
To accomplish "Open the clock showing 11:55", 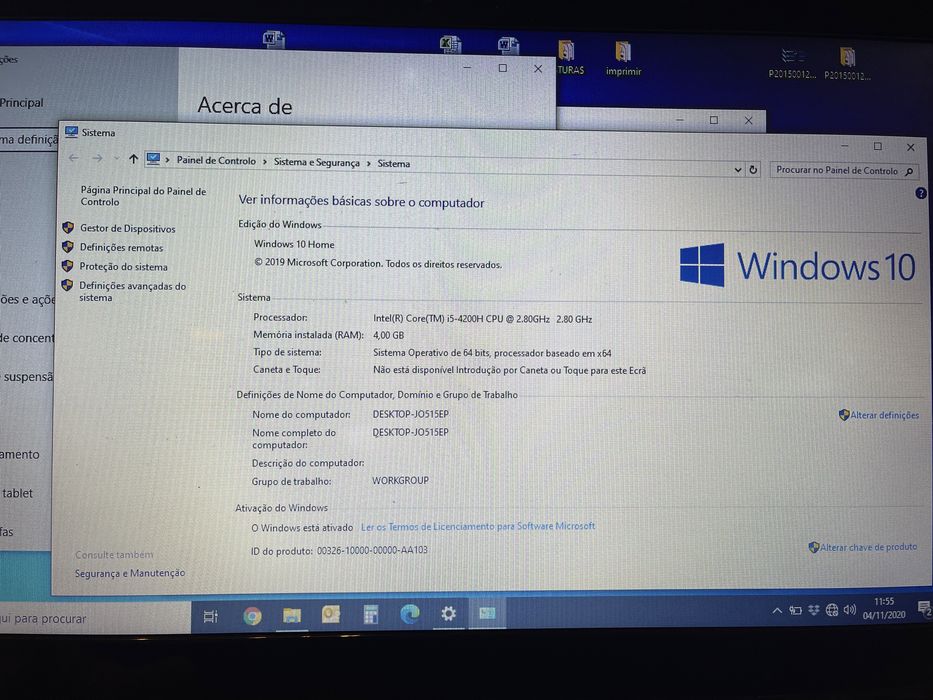I will (884, 608).
